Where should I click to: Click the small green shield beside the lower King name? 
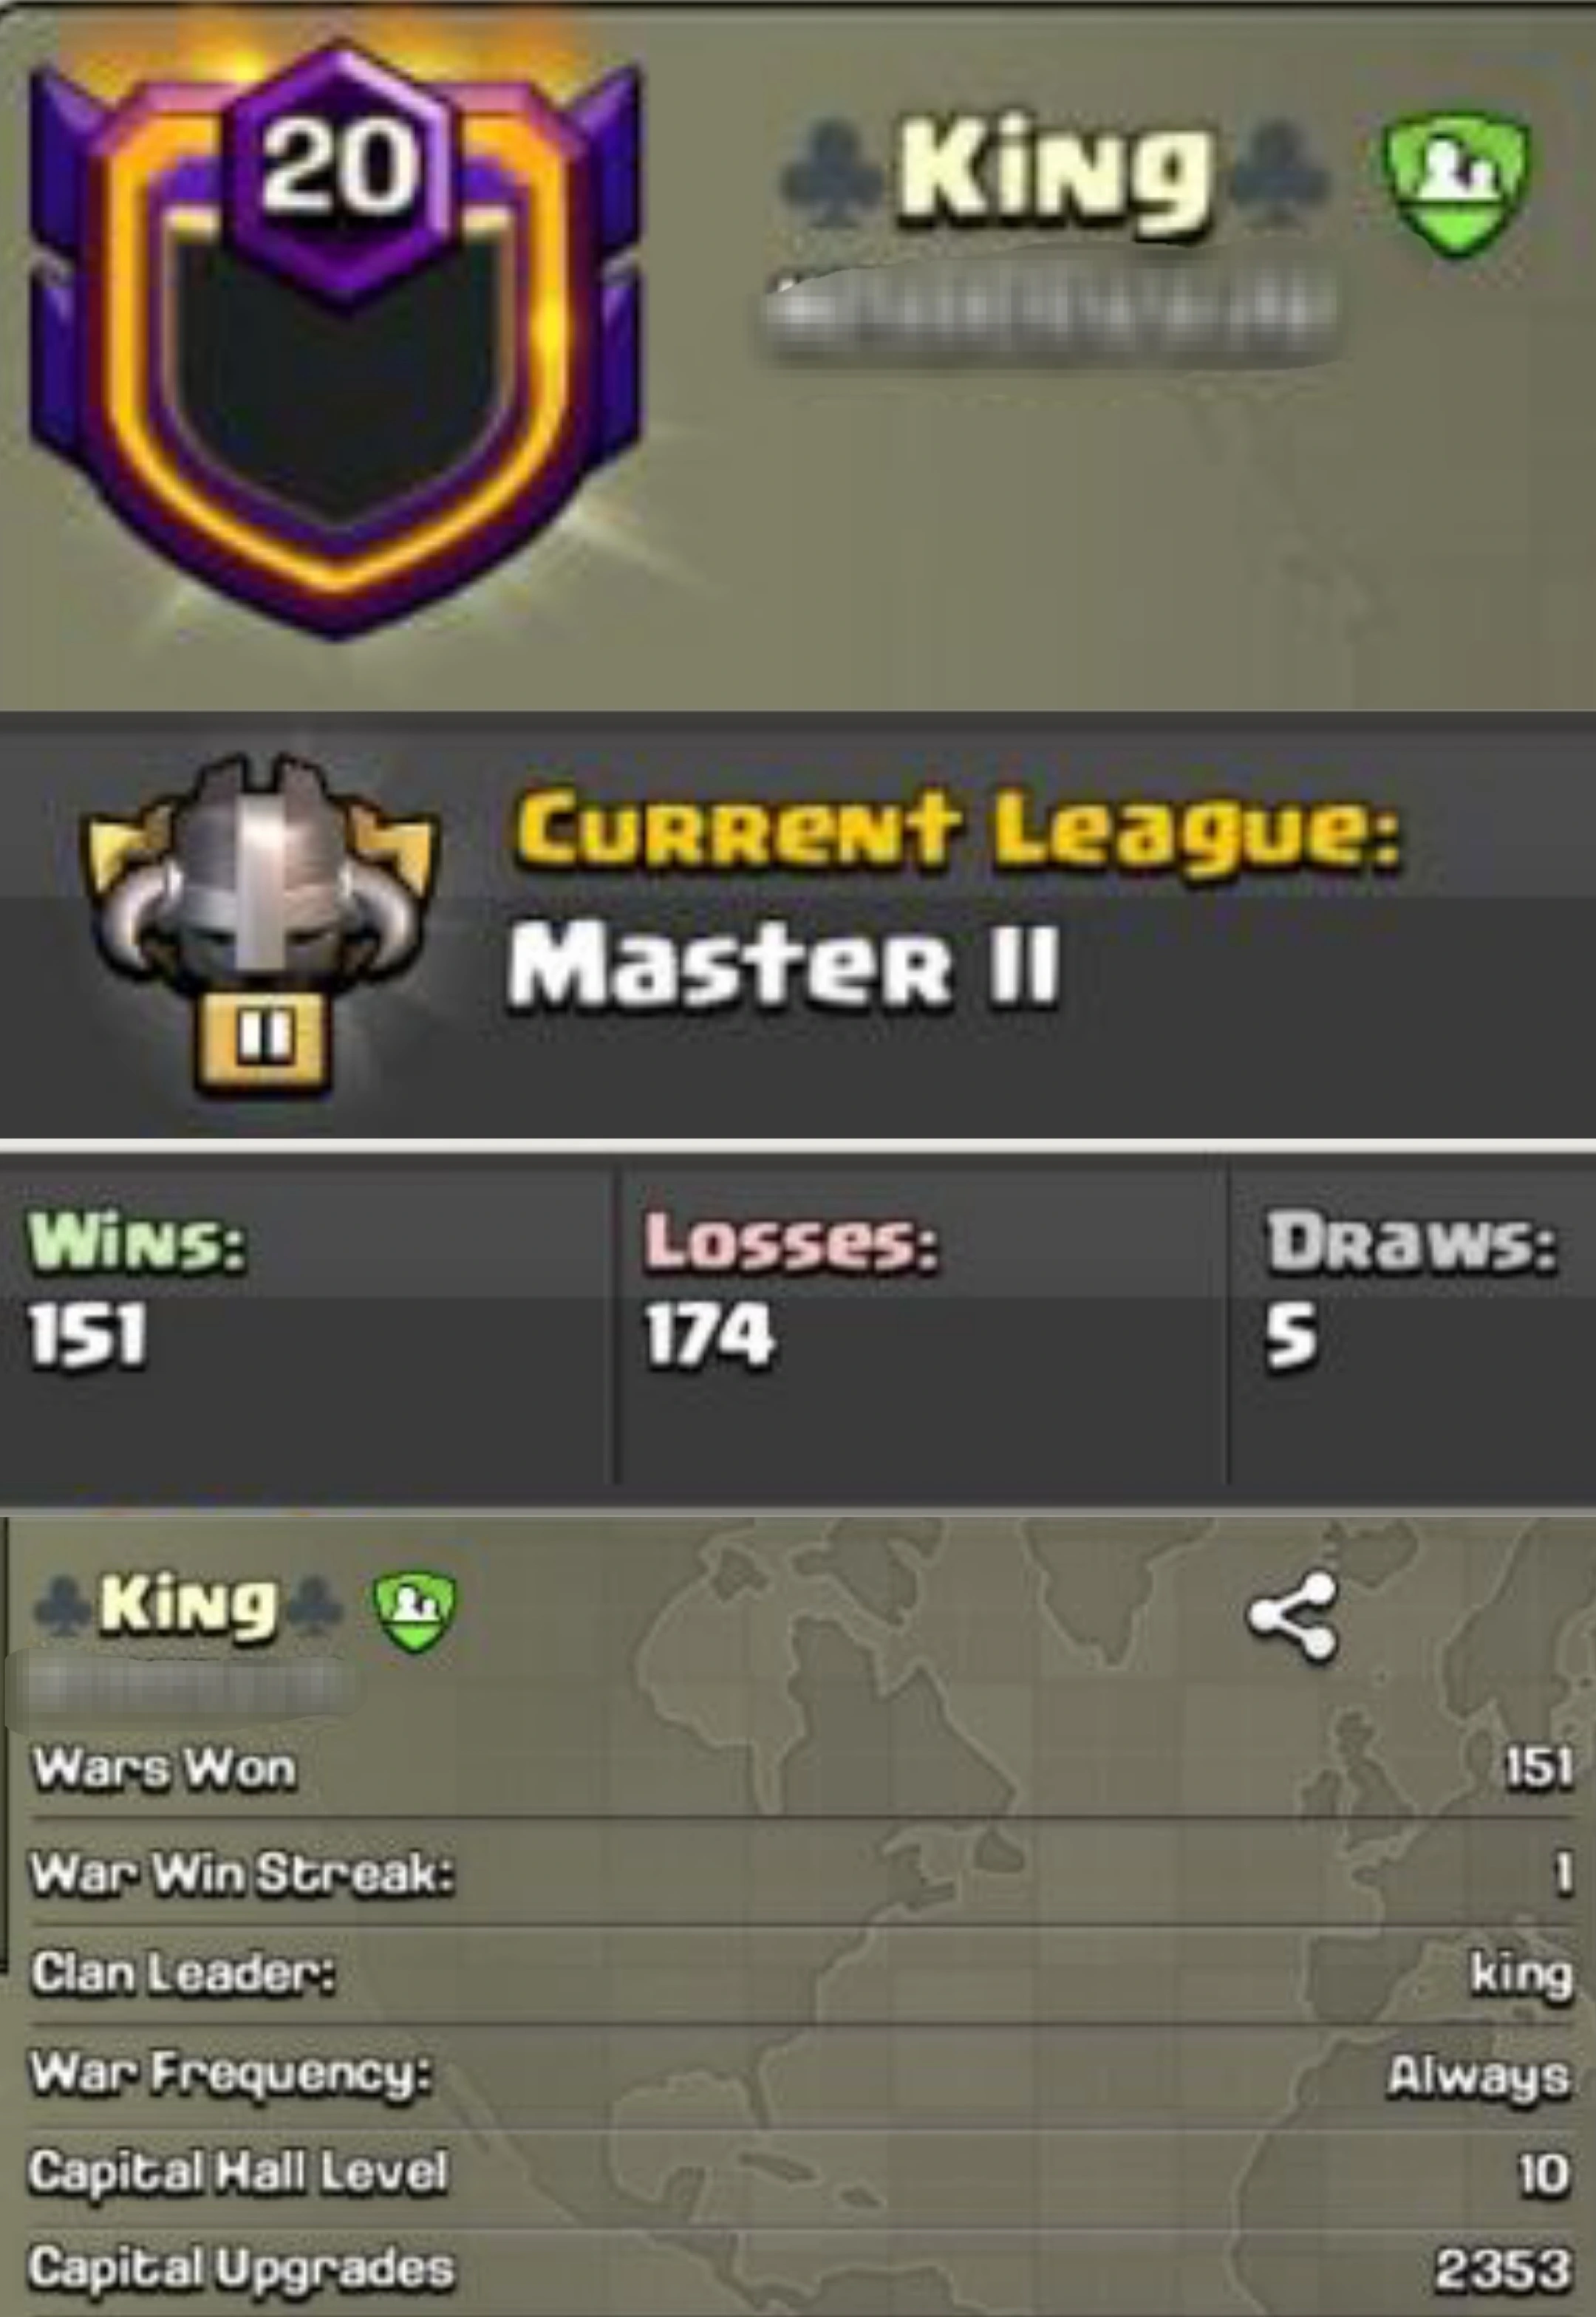point(415,1610)
